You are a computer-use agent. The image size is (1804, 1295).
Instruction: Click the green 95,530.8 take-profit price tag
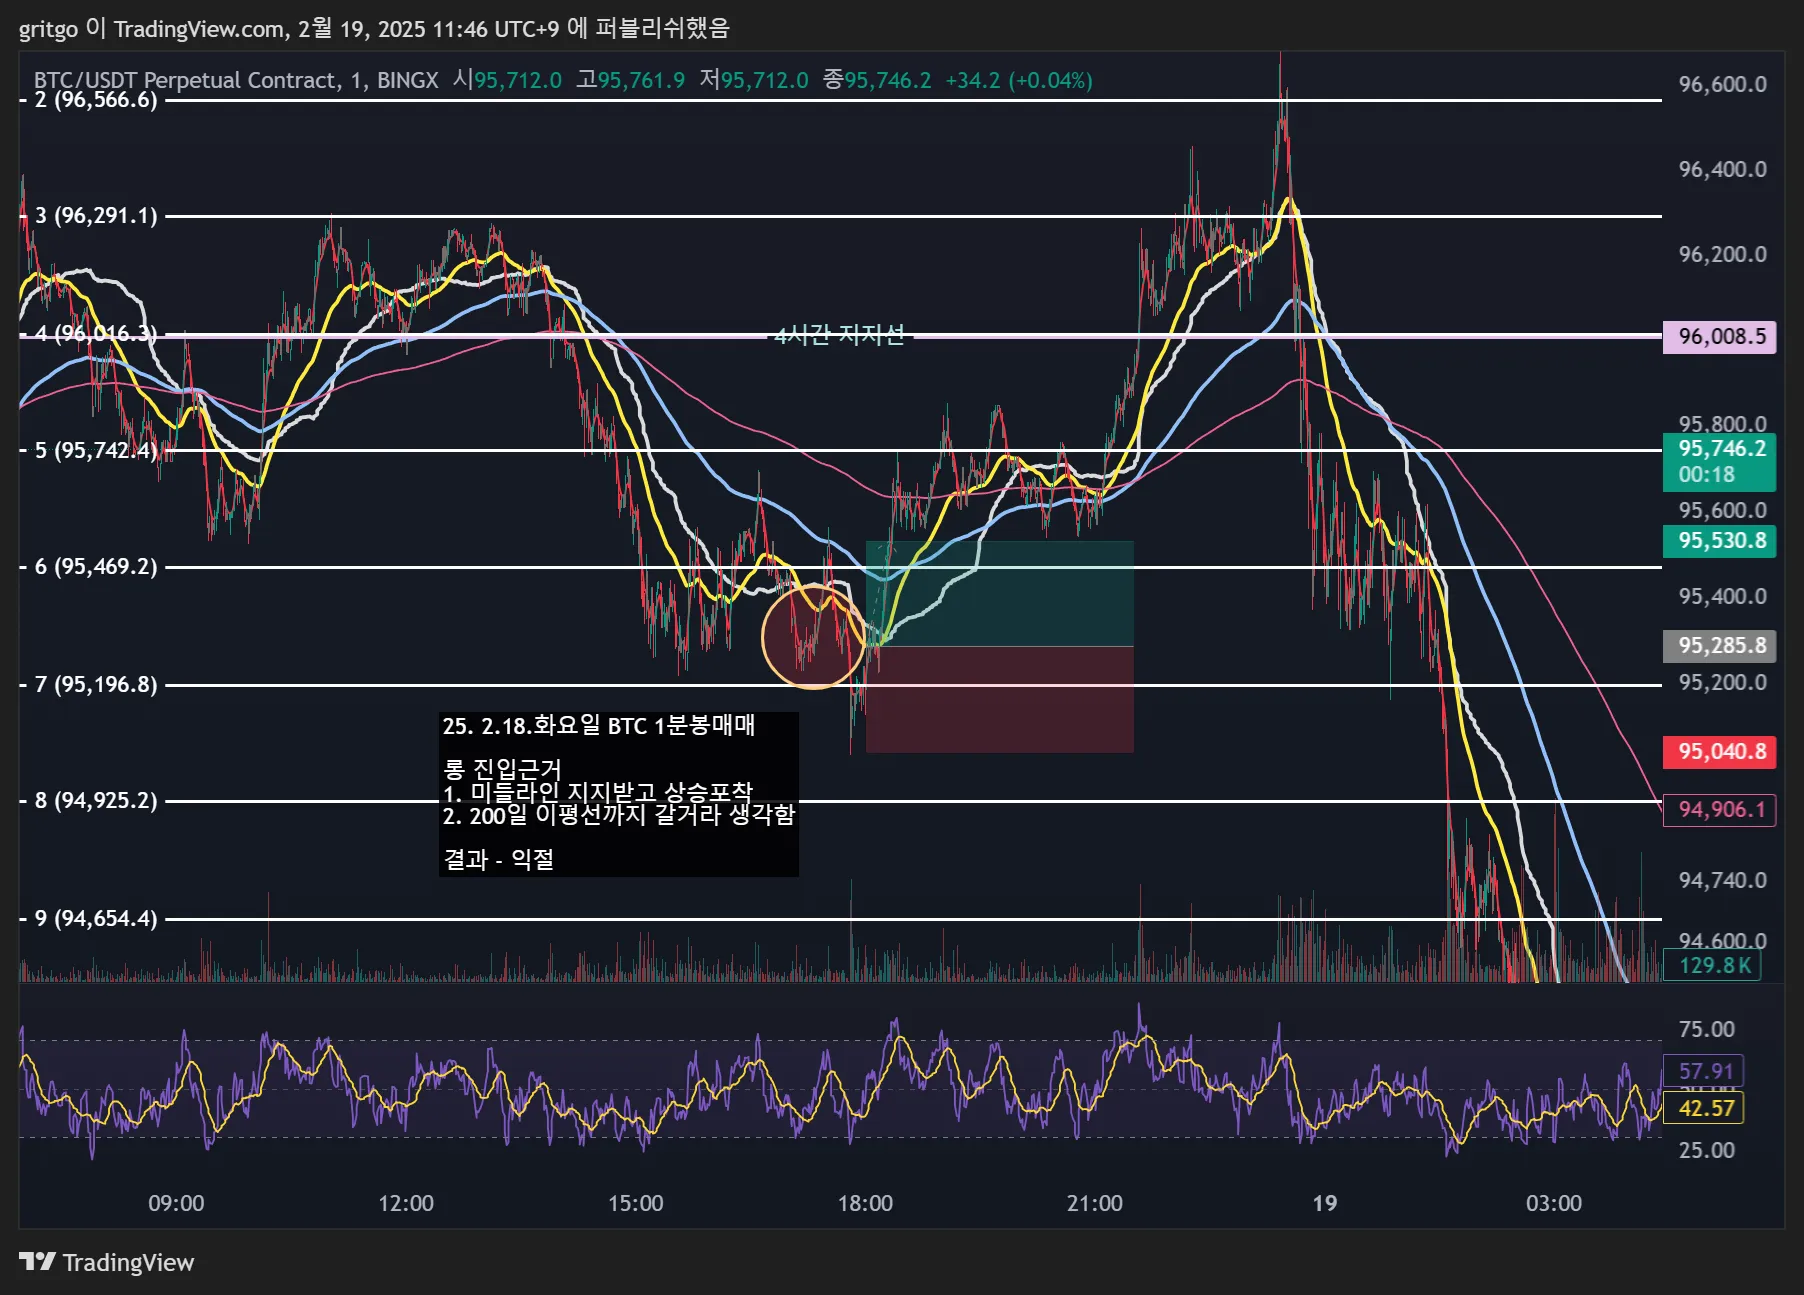(1719, 541)
